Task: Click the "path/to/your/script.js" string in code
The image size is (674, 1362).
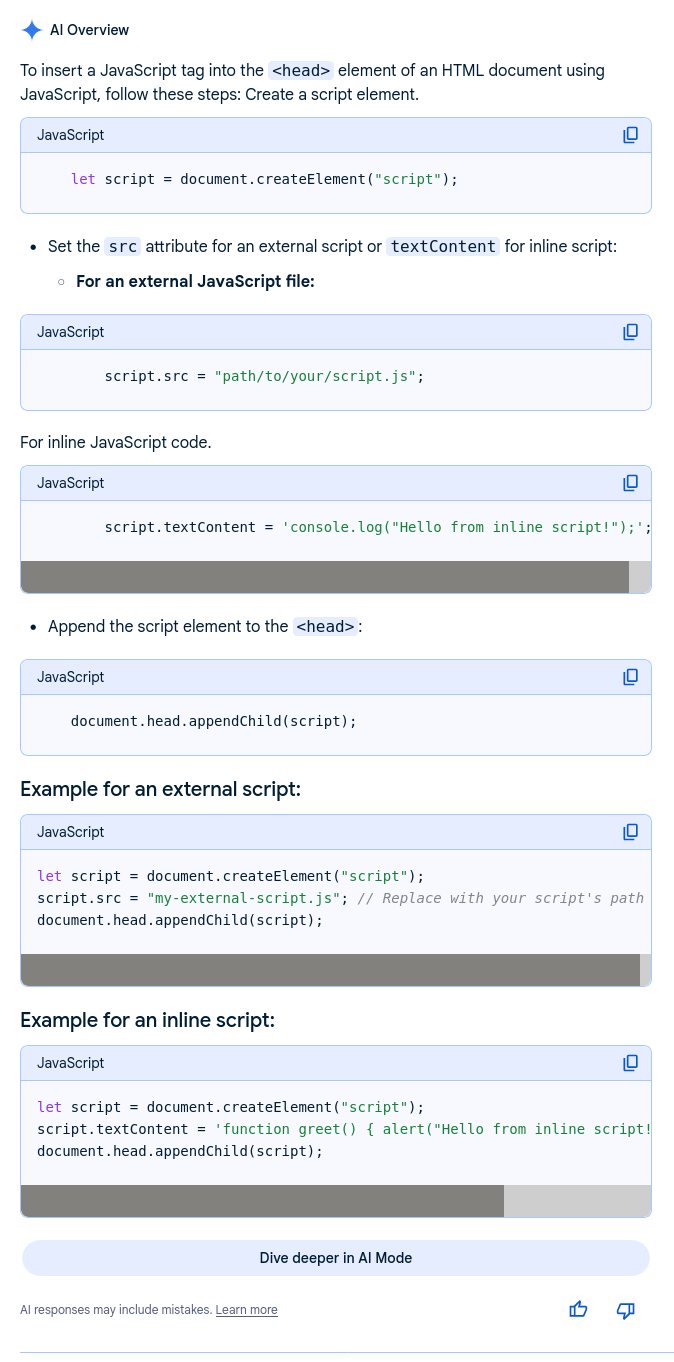Action: click(315, 377)
